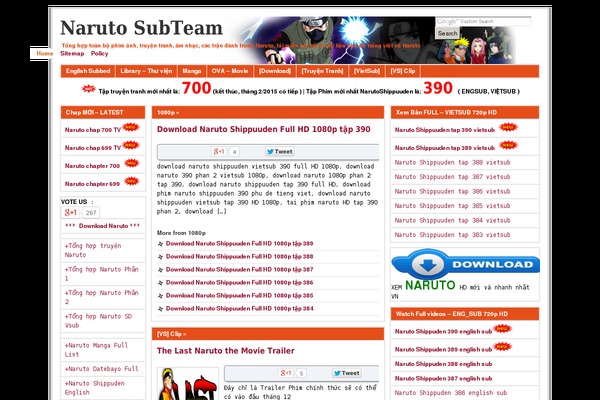
Task: Select the Manga navigation tab
Action: click(x=192, y=71)
